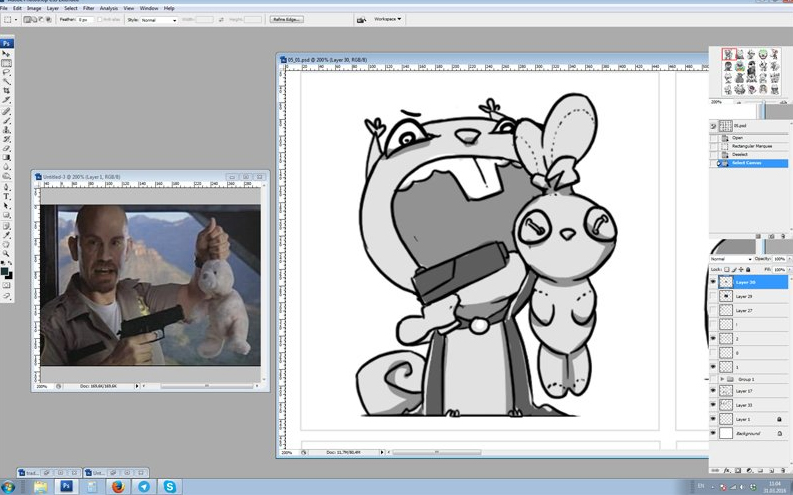Screen dimensions: 793x495
Task: Expand the Group 1 layer folder
Action: 722,379
